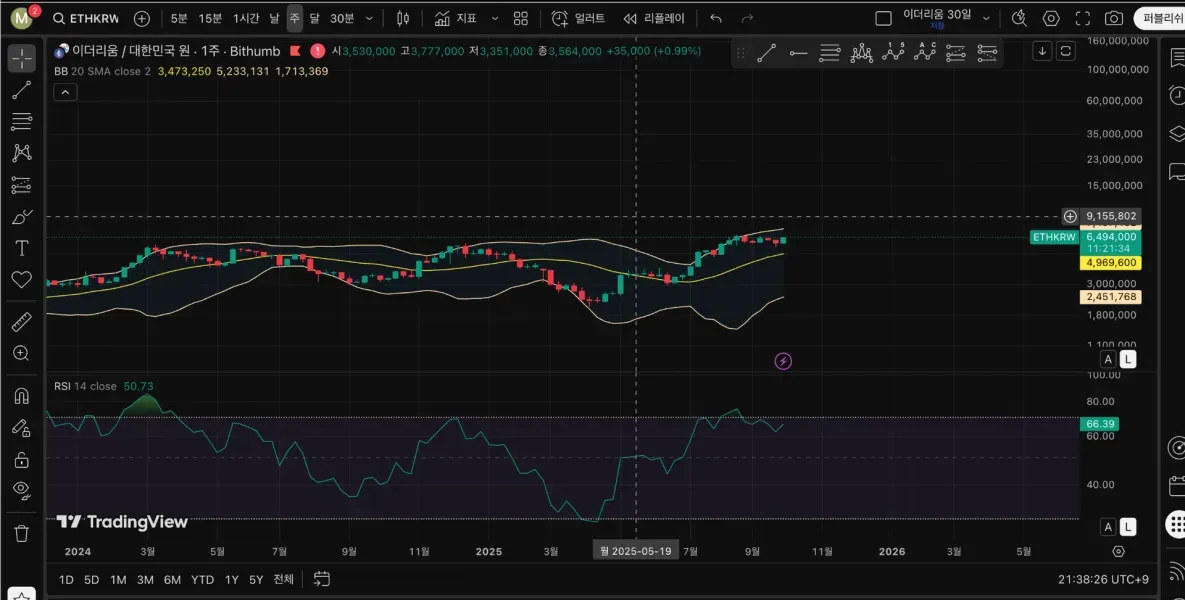Open candlestick chart type selector
Screen dimensions: 1185x600
[403, 18]
